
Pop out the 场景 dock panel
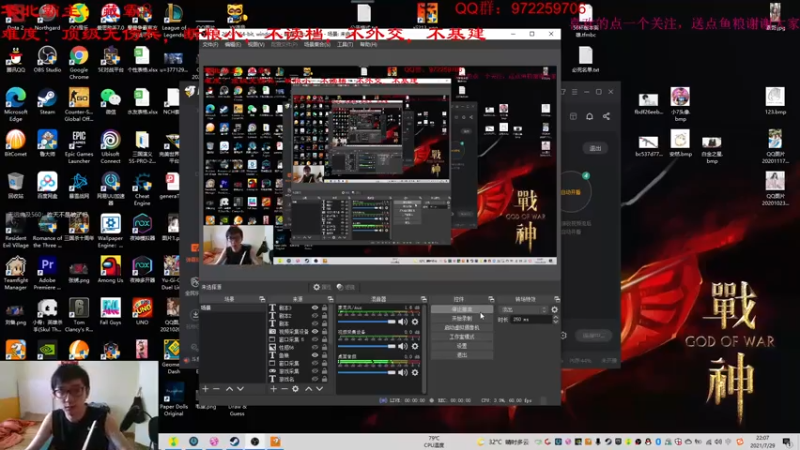click(262, 299)
